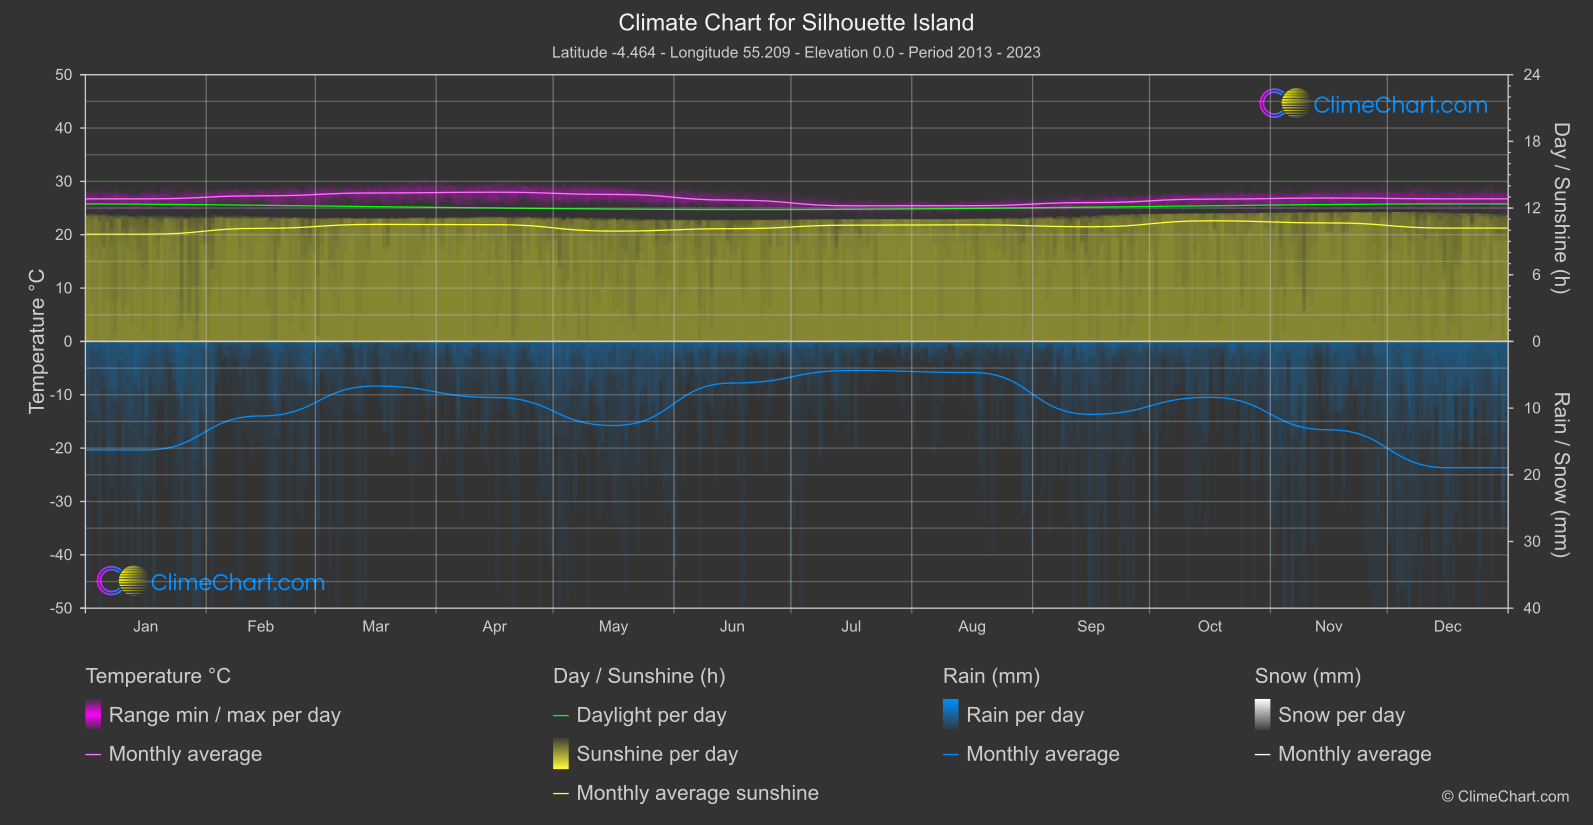1593x825 pixels.
Task: Click the 'Jan' month label on x-axis
Action: point(146,626)
